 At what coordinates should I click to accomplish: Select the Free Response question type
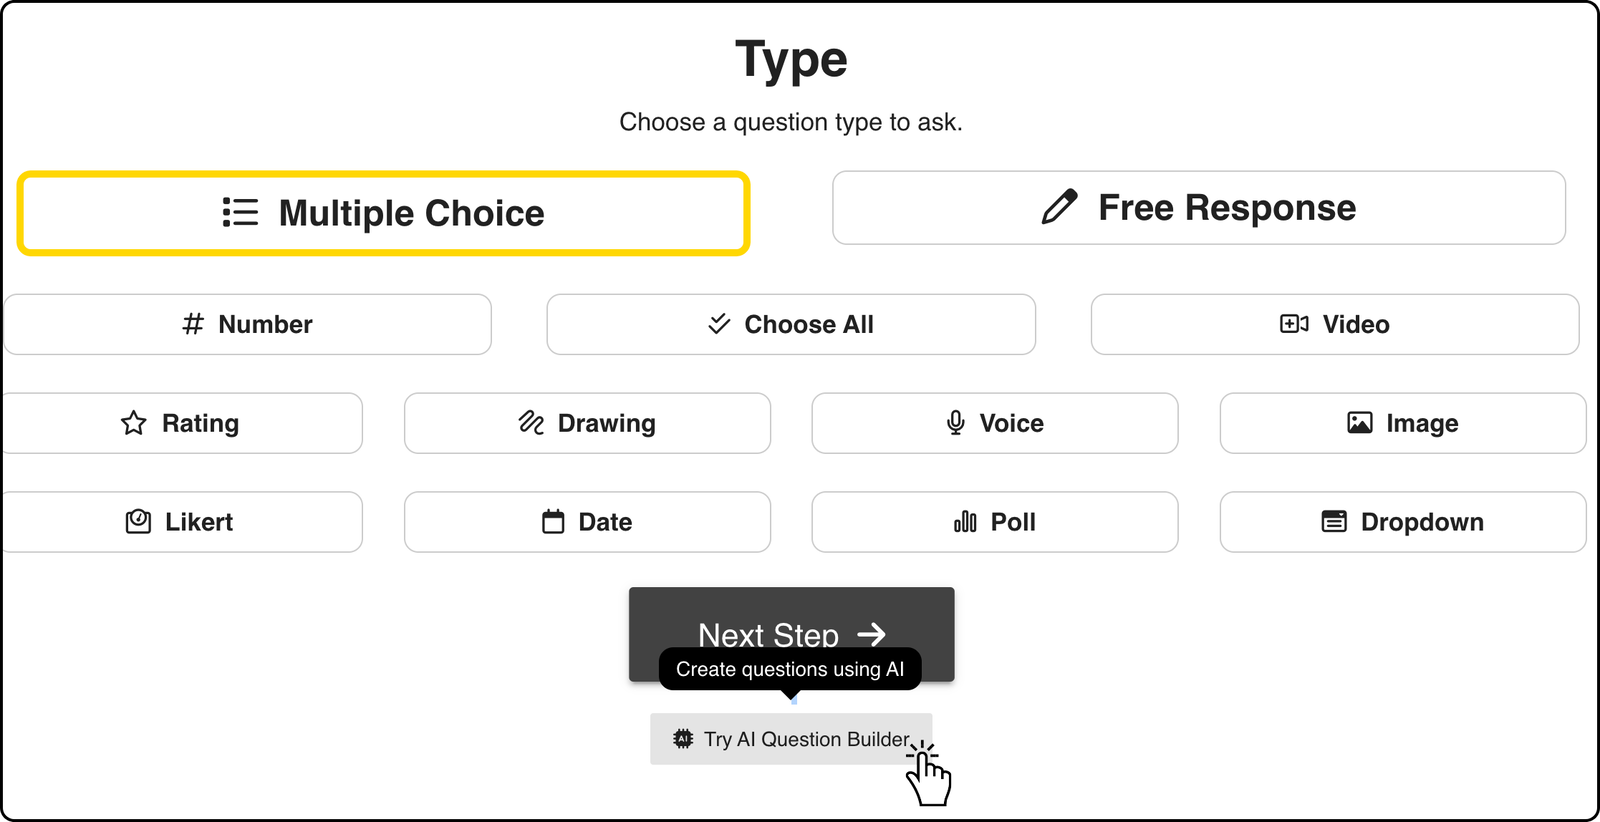1198,208
